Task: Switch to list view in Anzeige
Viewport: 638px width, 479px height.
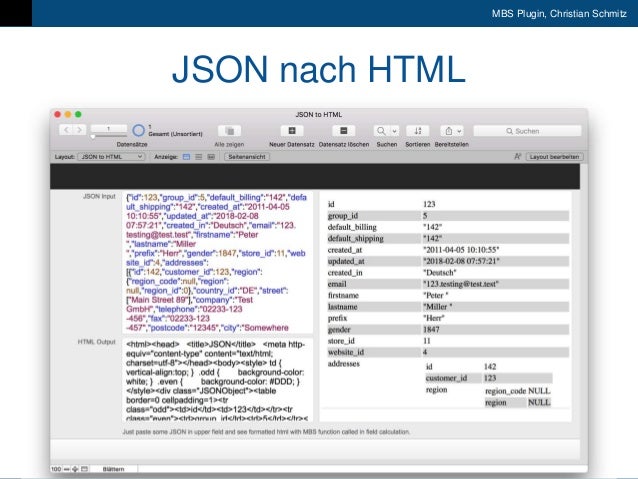Action: (198, 157)
